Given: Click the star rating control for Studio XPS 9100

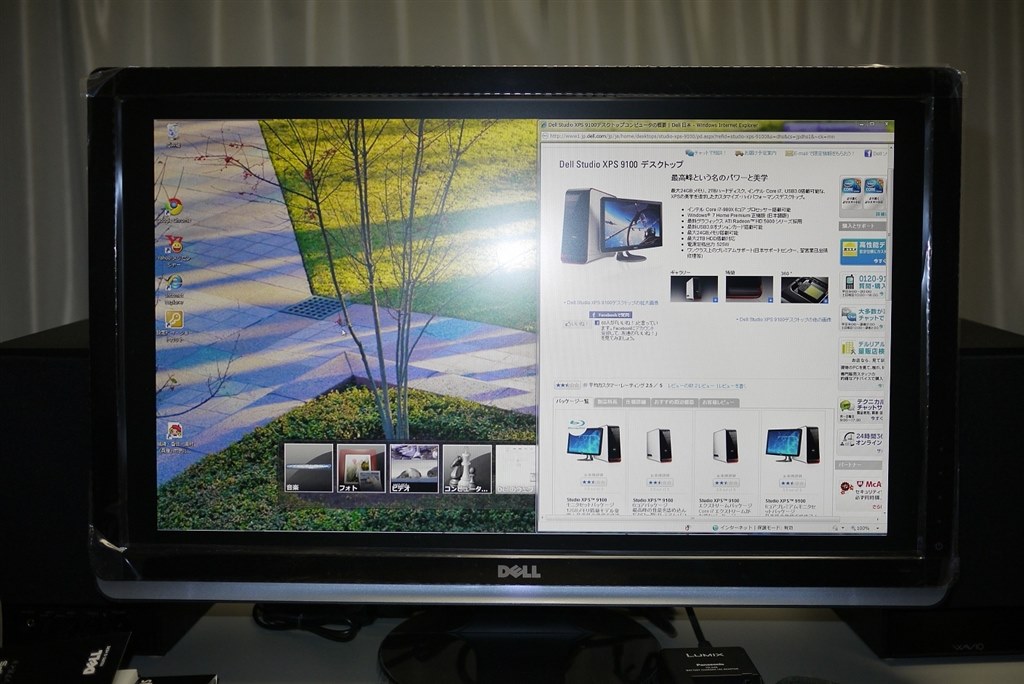Looking at the screenshot, I should (x=561, y=384).
